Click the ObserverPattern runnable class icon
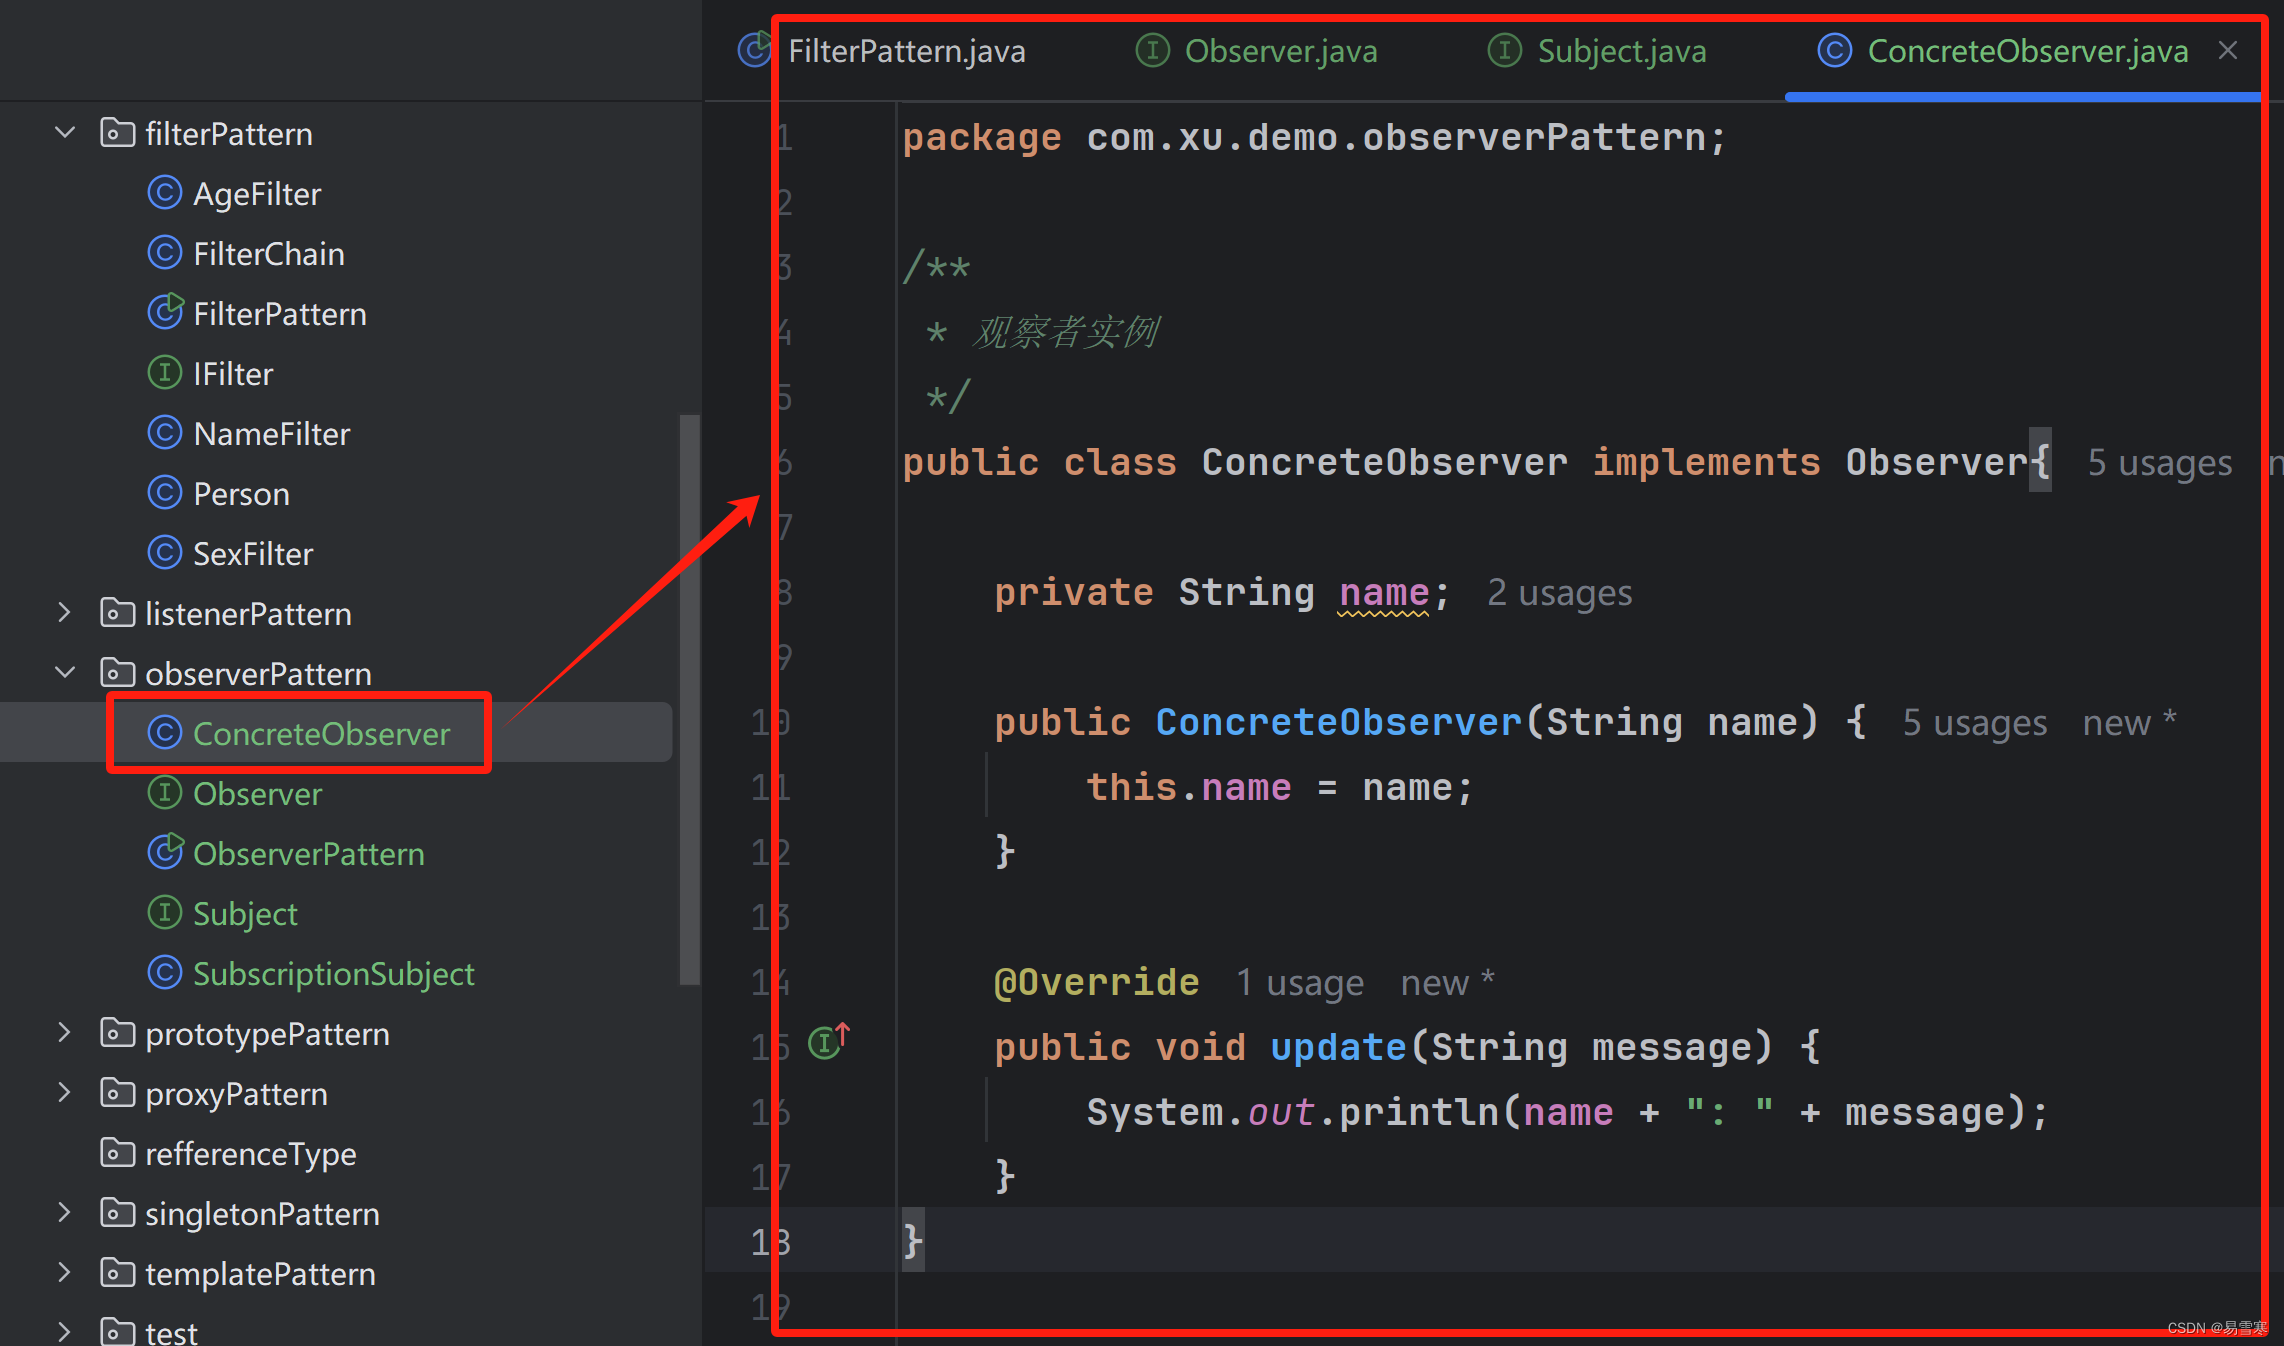The image size is (2284, 1346). click(166, 851)
